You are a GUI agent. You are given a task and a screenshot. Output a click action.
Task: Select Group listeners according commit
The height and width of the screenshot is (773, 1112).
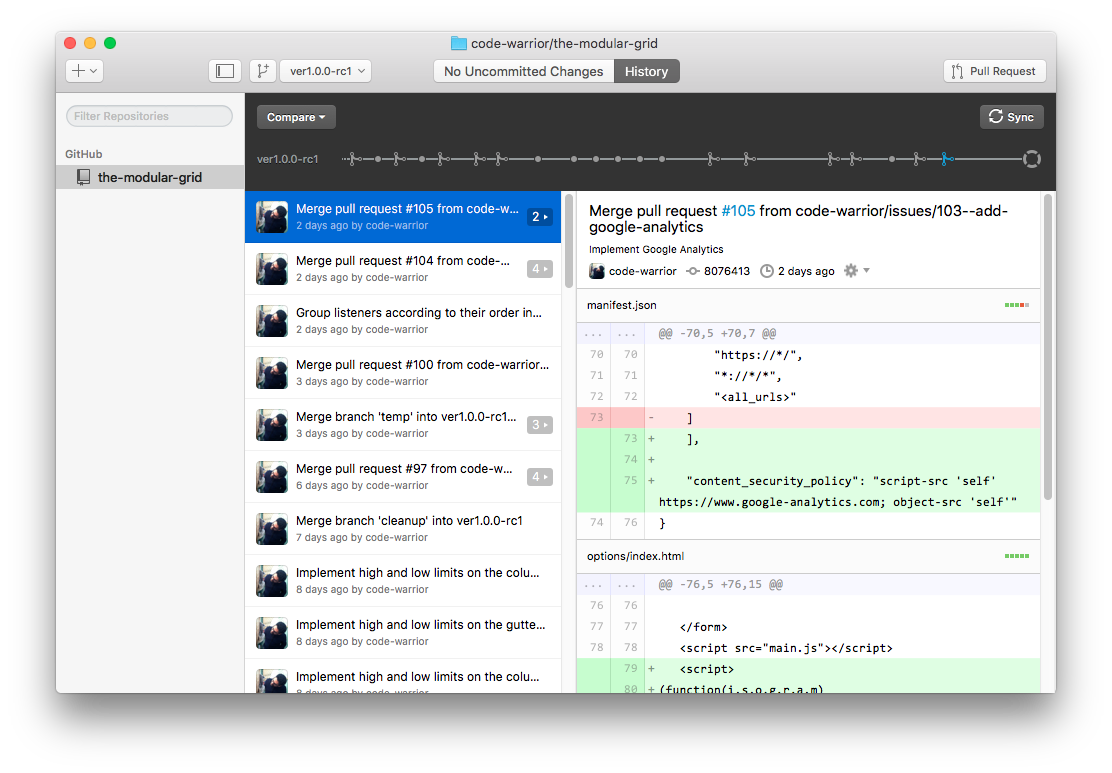coord(403,321)
